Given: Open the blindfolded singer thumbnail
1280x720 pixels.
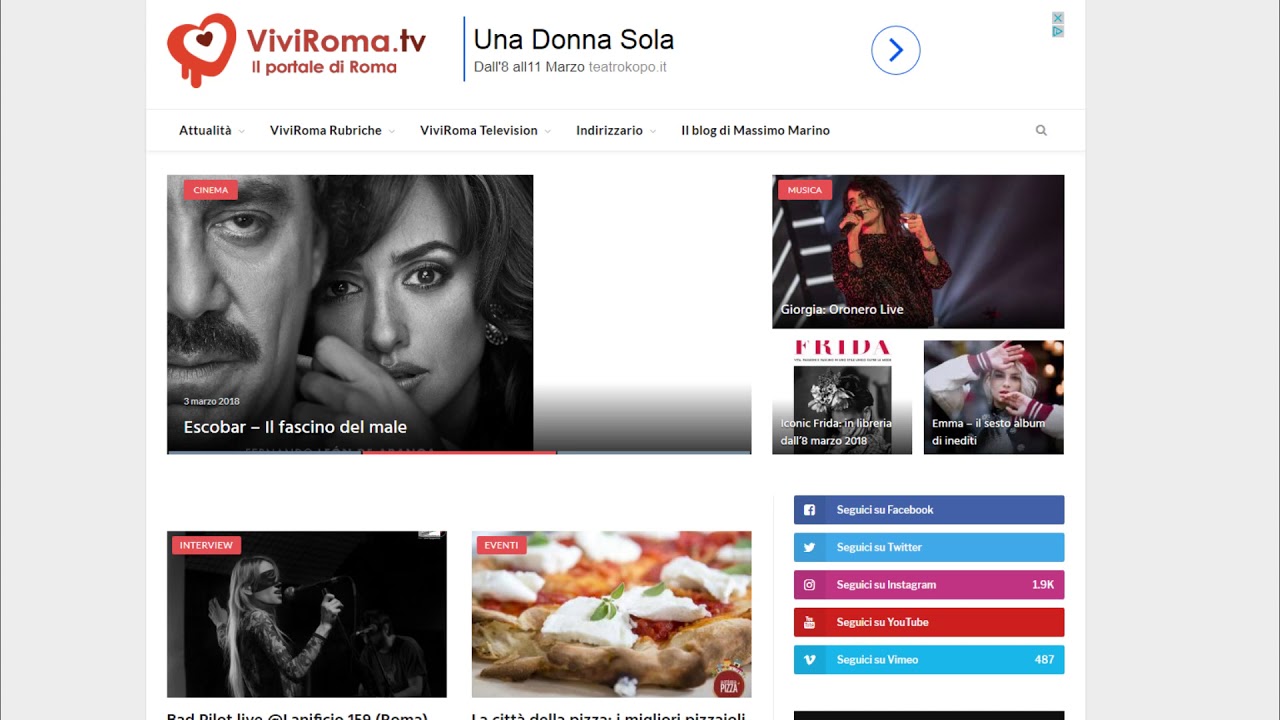Looking at the screenshot, I should [x=307, y=614].
